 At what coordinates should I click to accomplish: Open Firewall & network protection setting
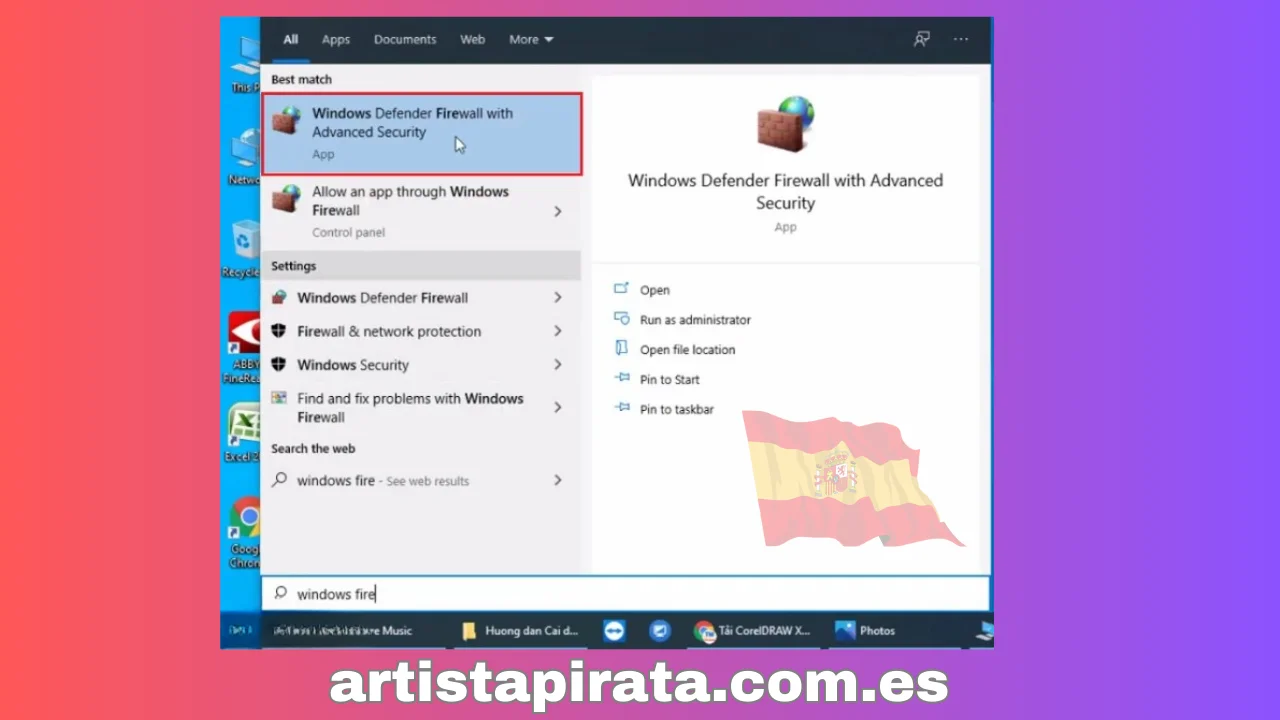tap(421, 331)
